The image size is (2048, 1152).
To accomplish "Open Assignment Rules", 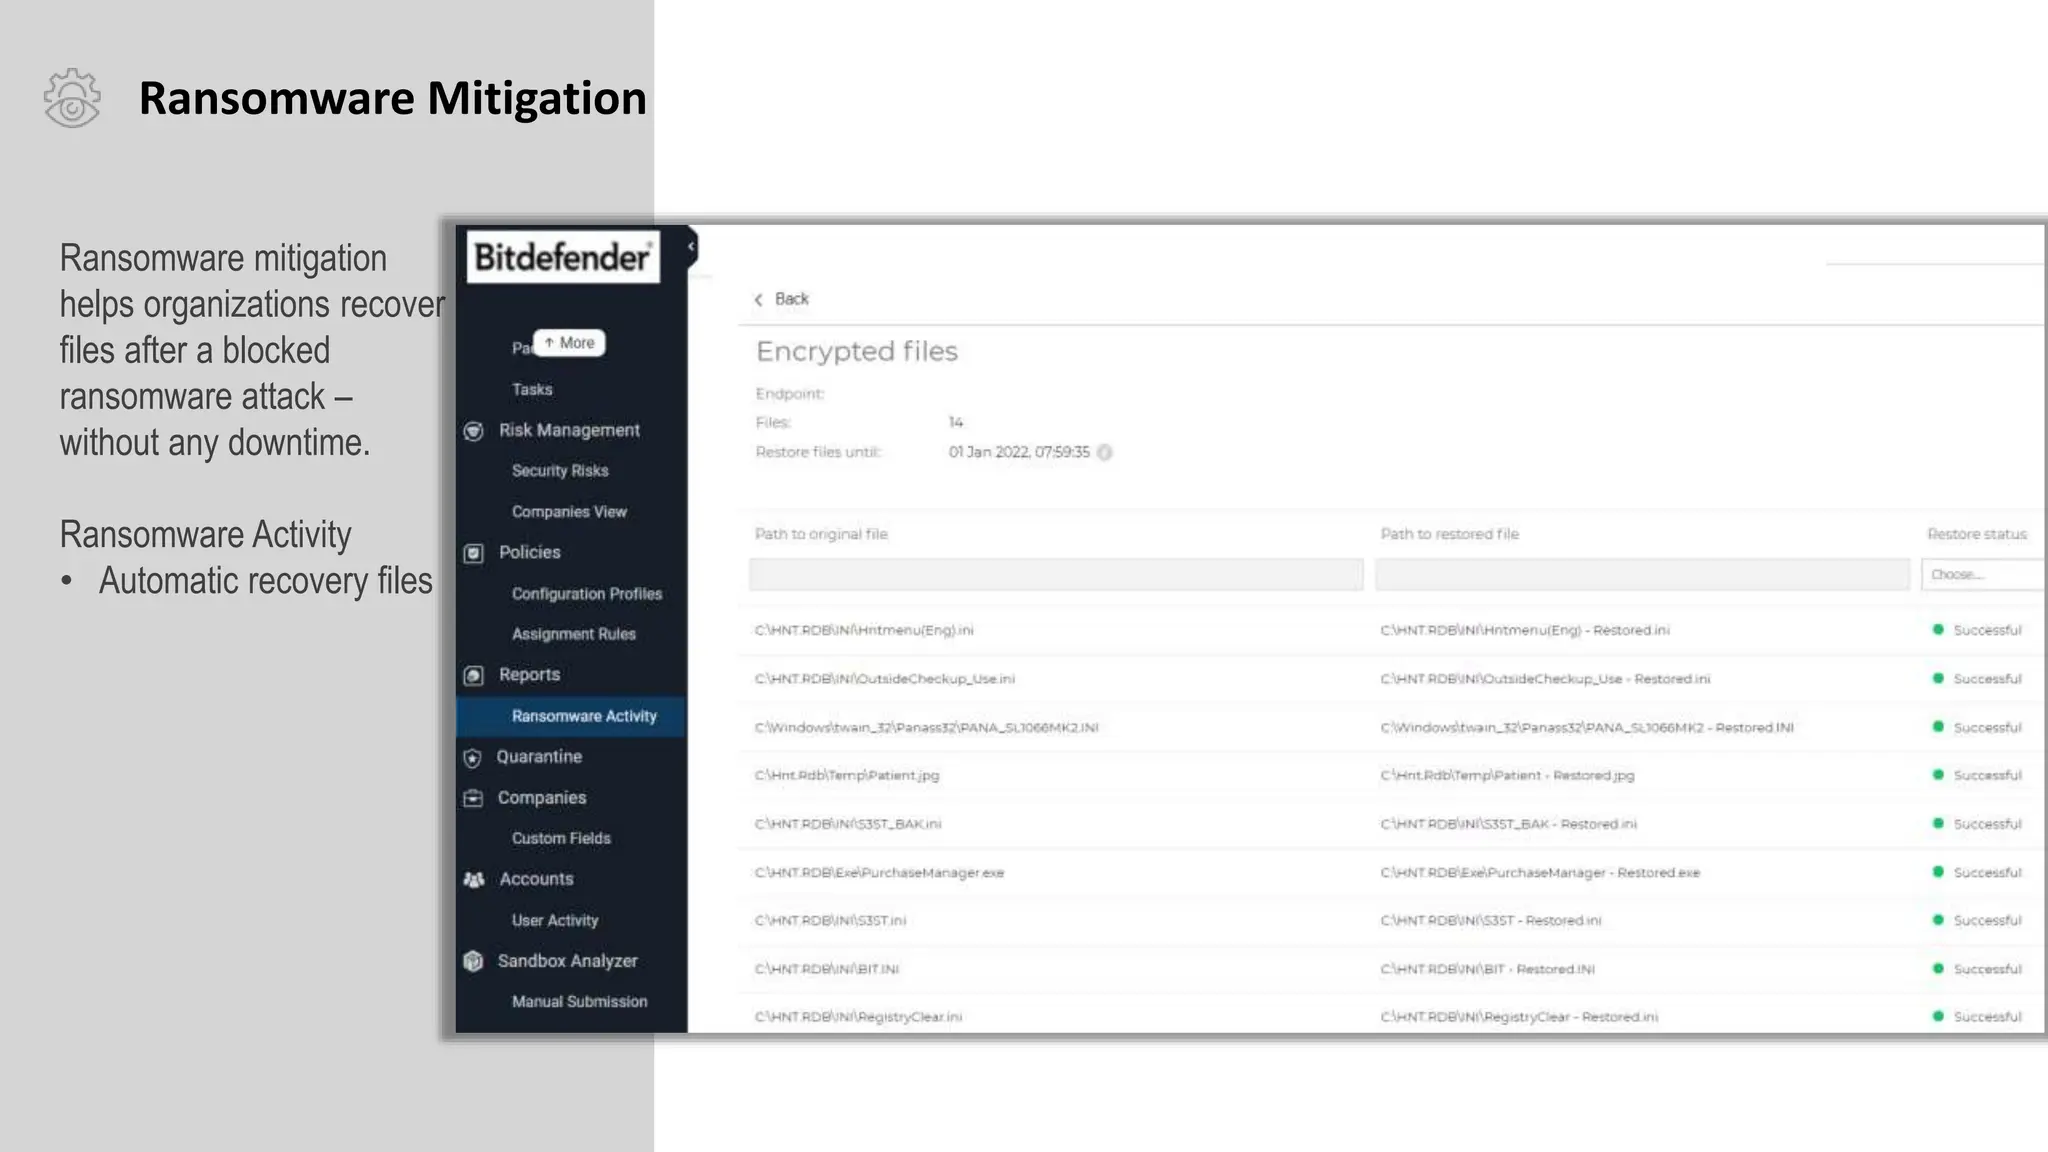I will coord(574,634).
